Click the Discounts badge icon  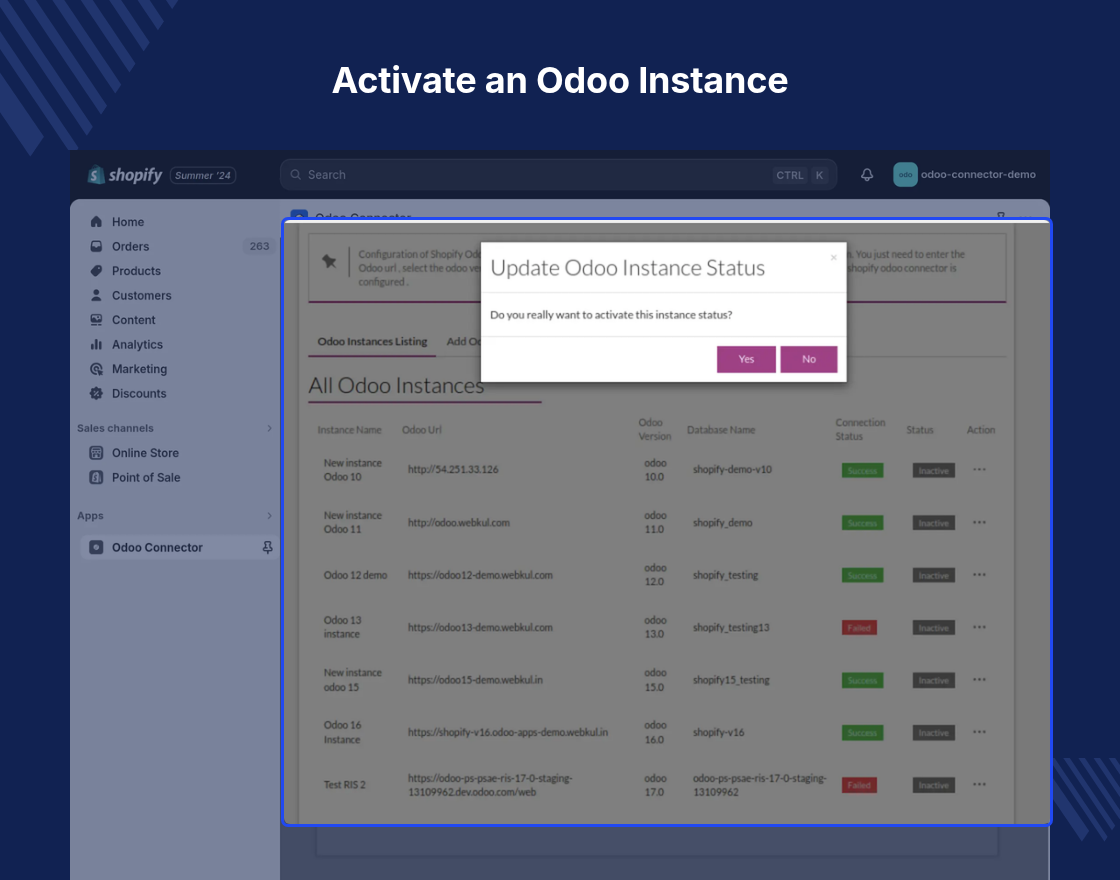pyautogui.click(x=96, y=394)
